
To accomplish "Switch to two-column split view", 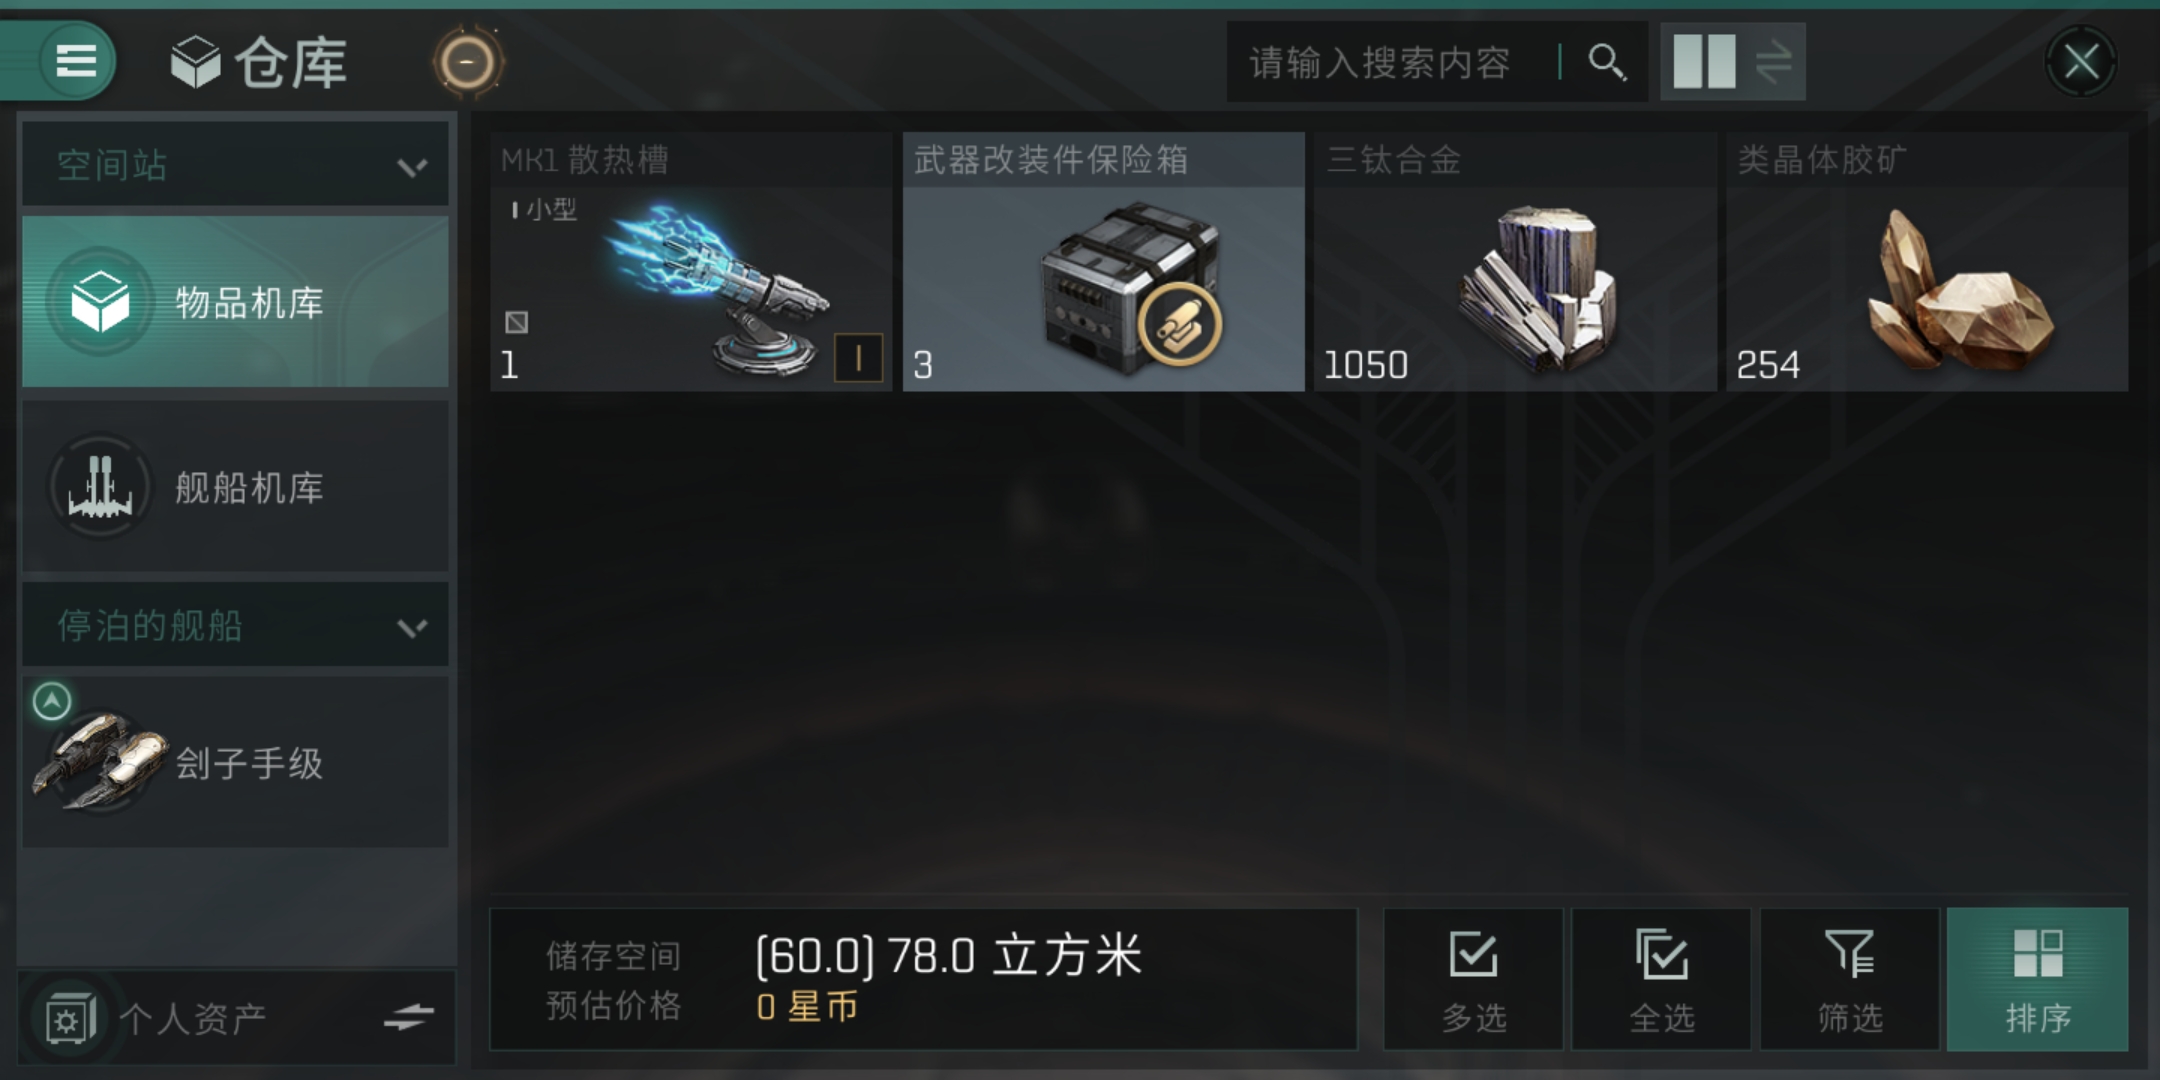I will click(x=1704, y=62).
